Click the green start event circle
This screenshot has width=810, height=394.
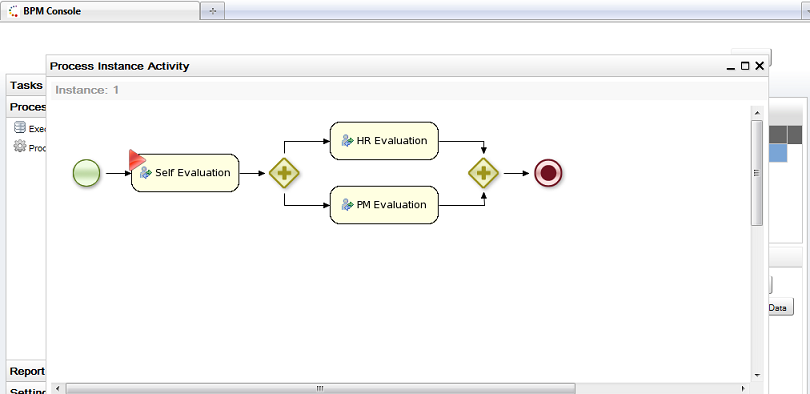tap(86, 173)
